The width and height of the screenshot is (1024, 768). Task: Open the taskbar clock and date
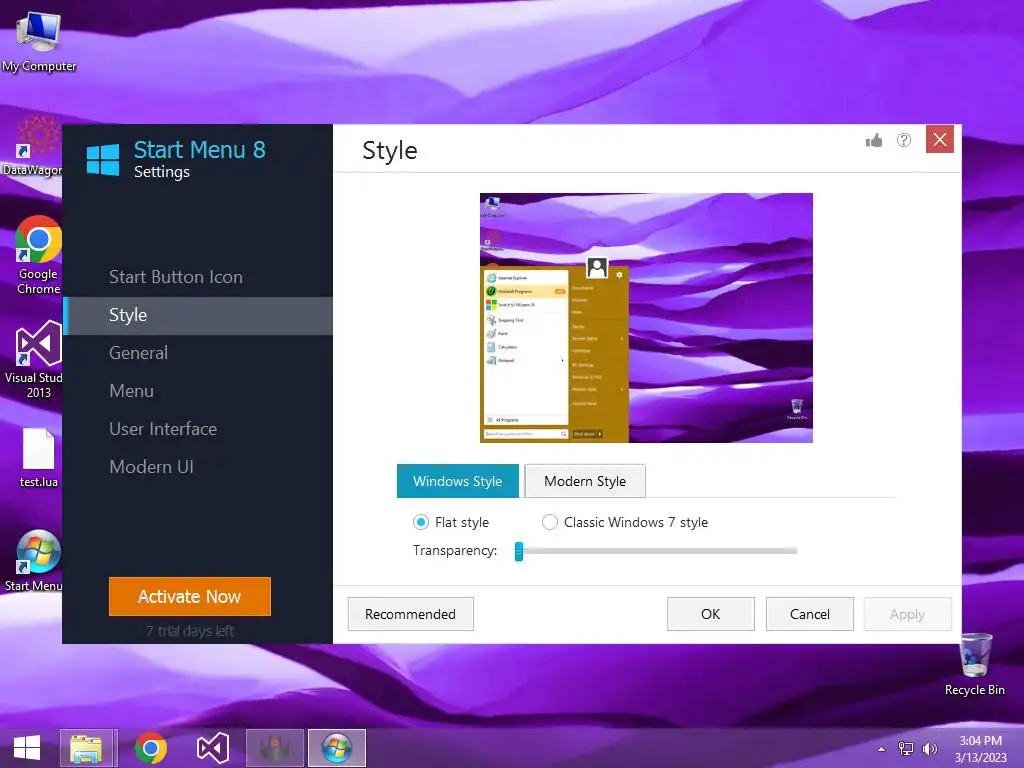(x=980, y=749)
